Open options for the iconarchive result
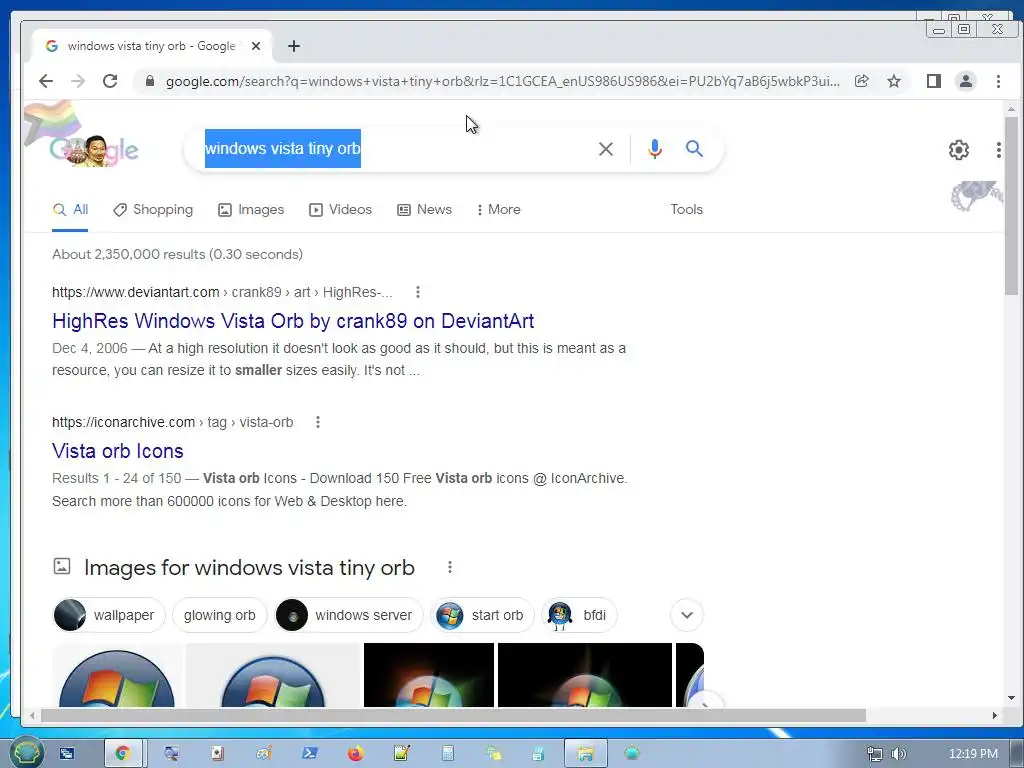 pos(318,422)
